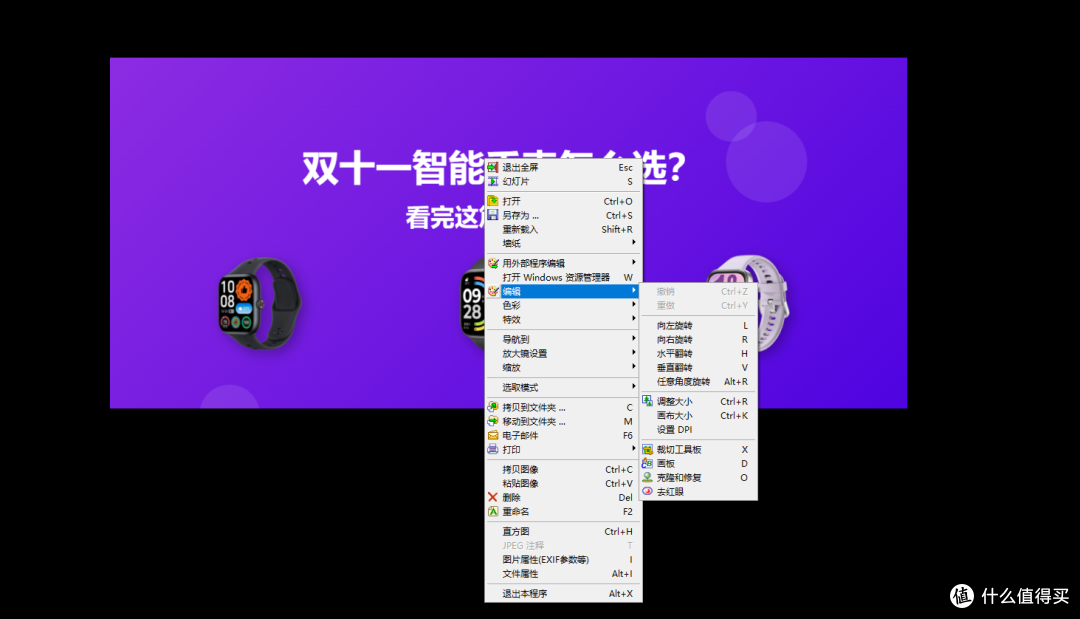This screenshot has height=619, width=1080.
Task: Expand the 缩放 zoom submenu
Action: click(563, 368)
